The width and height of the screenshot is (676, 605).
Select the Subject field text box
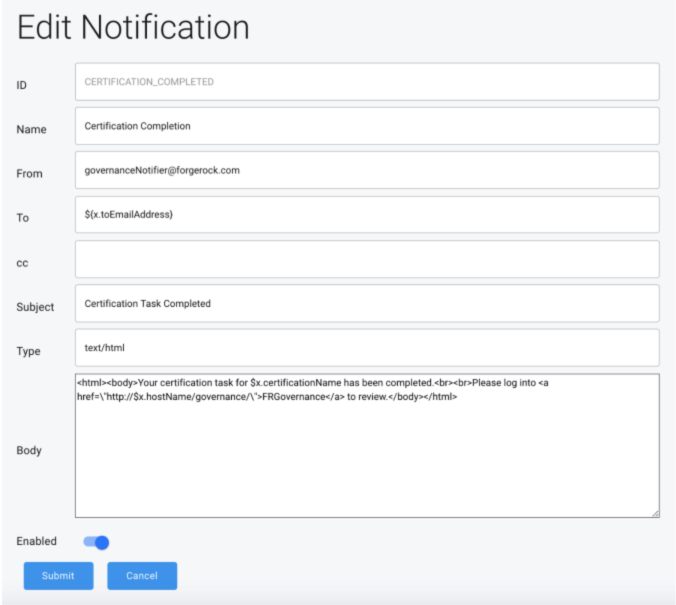click(366, 303)
